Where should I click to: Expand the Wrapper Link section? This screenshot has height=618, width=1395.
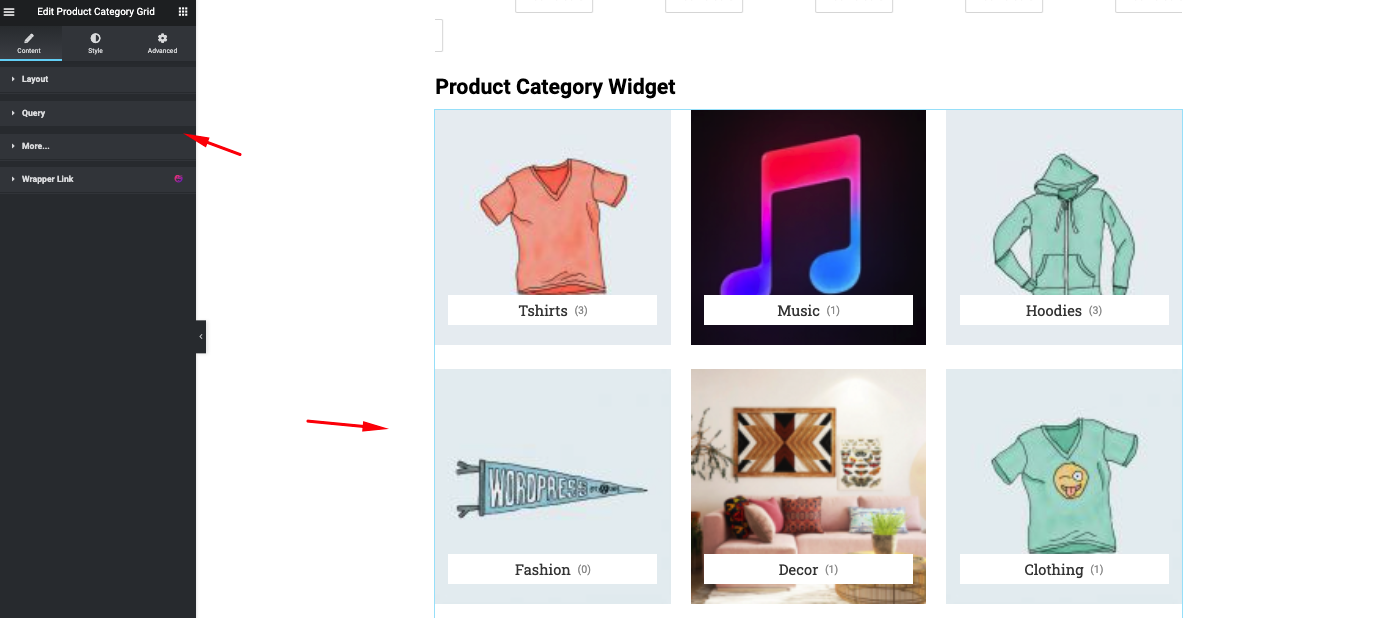(x=47, y=178)
